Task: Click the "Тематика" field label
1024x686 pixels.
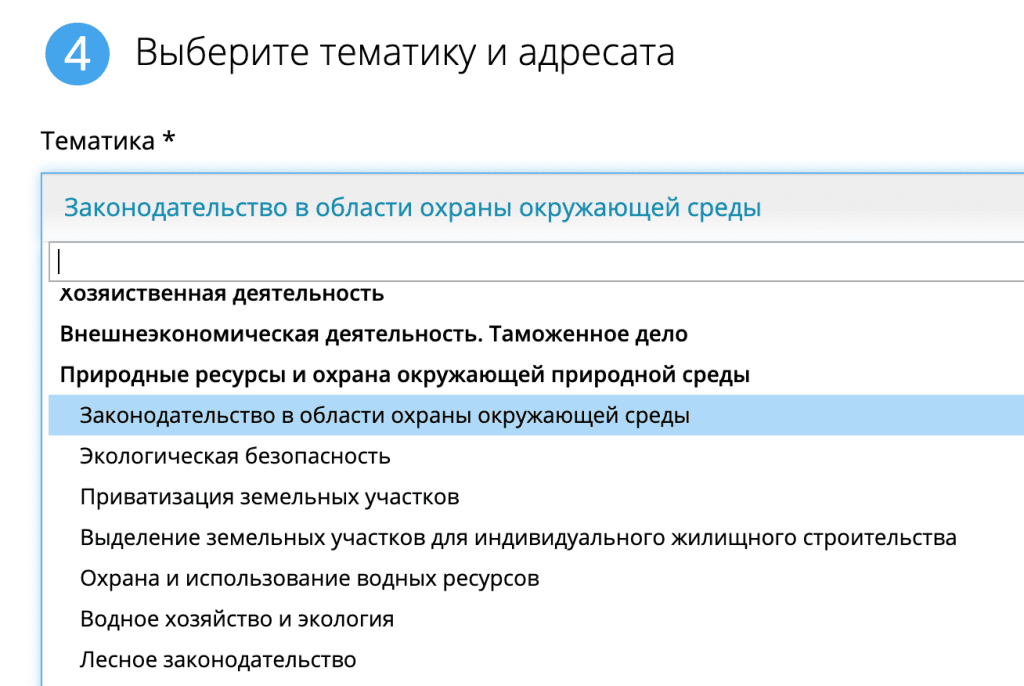Action: (97, 140)
